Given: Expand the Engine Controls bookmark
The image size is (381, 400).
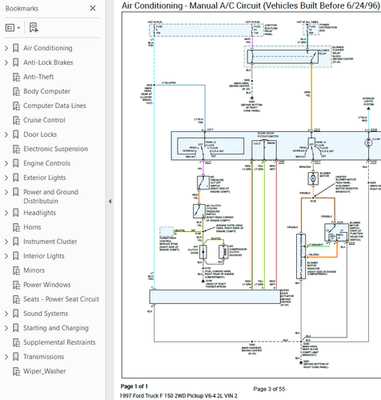Looking at the screenshot, I should [x=6, y=163].
